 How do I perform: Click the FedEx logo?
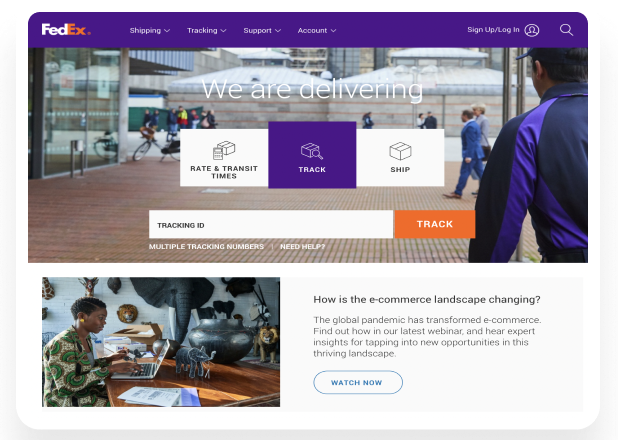pos(66,30)
